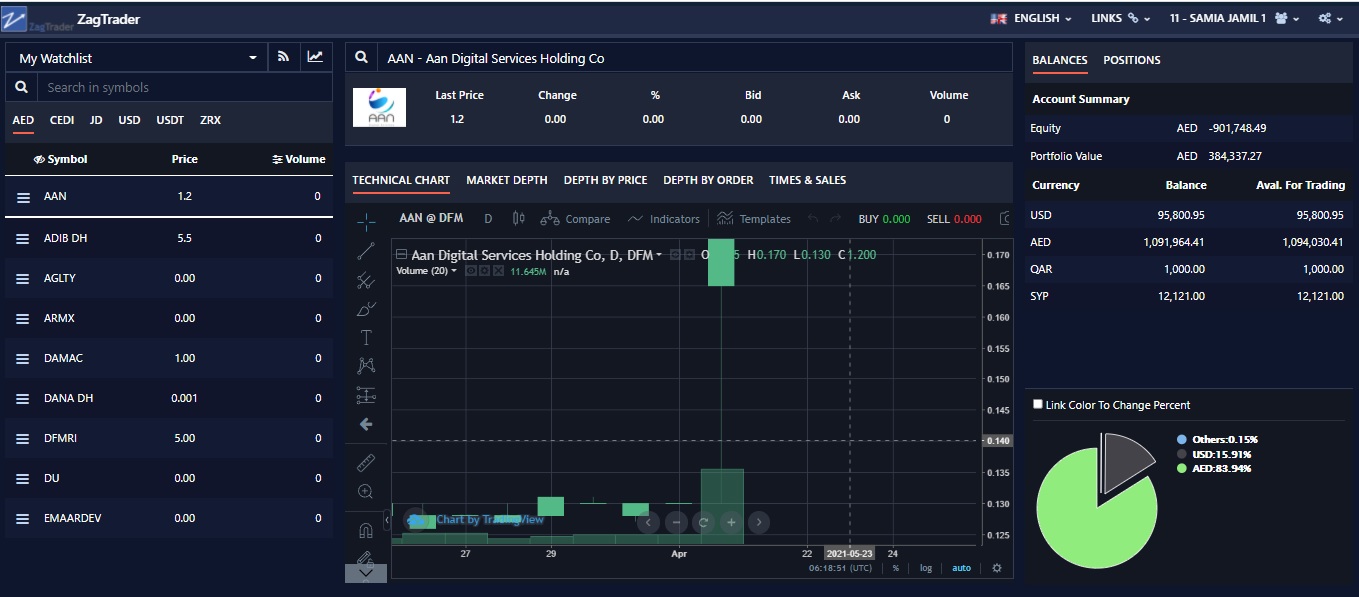Open chart settings gear at bottom right

pyautogui.click(x=996, y=568)
